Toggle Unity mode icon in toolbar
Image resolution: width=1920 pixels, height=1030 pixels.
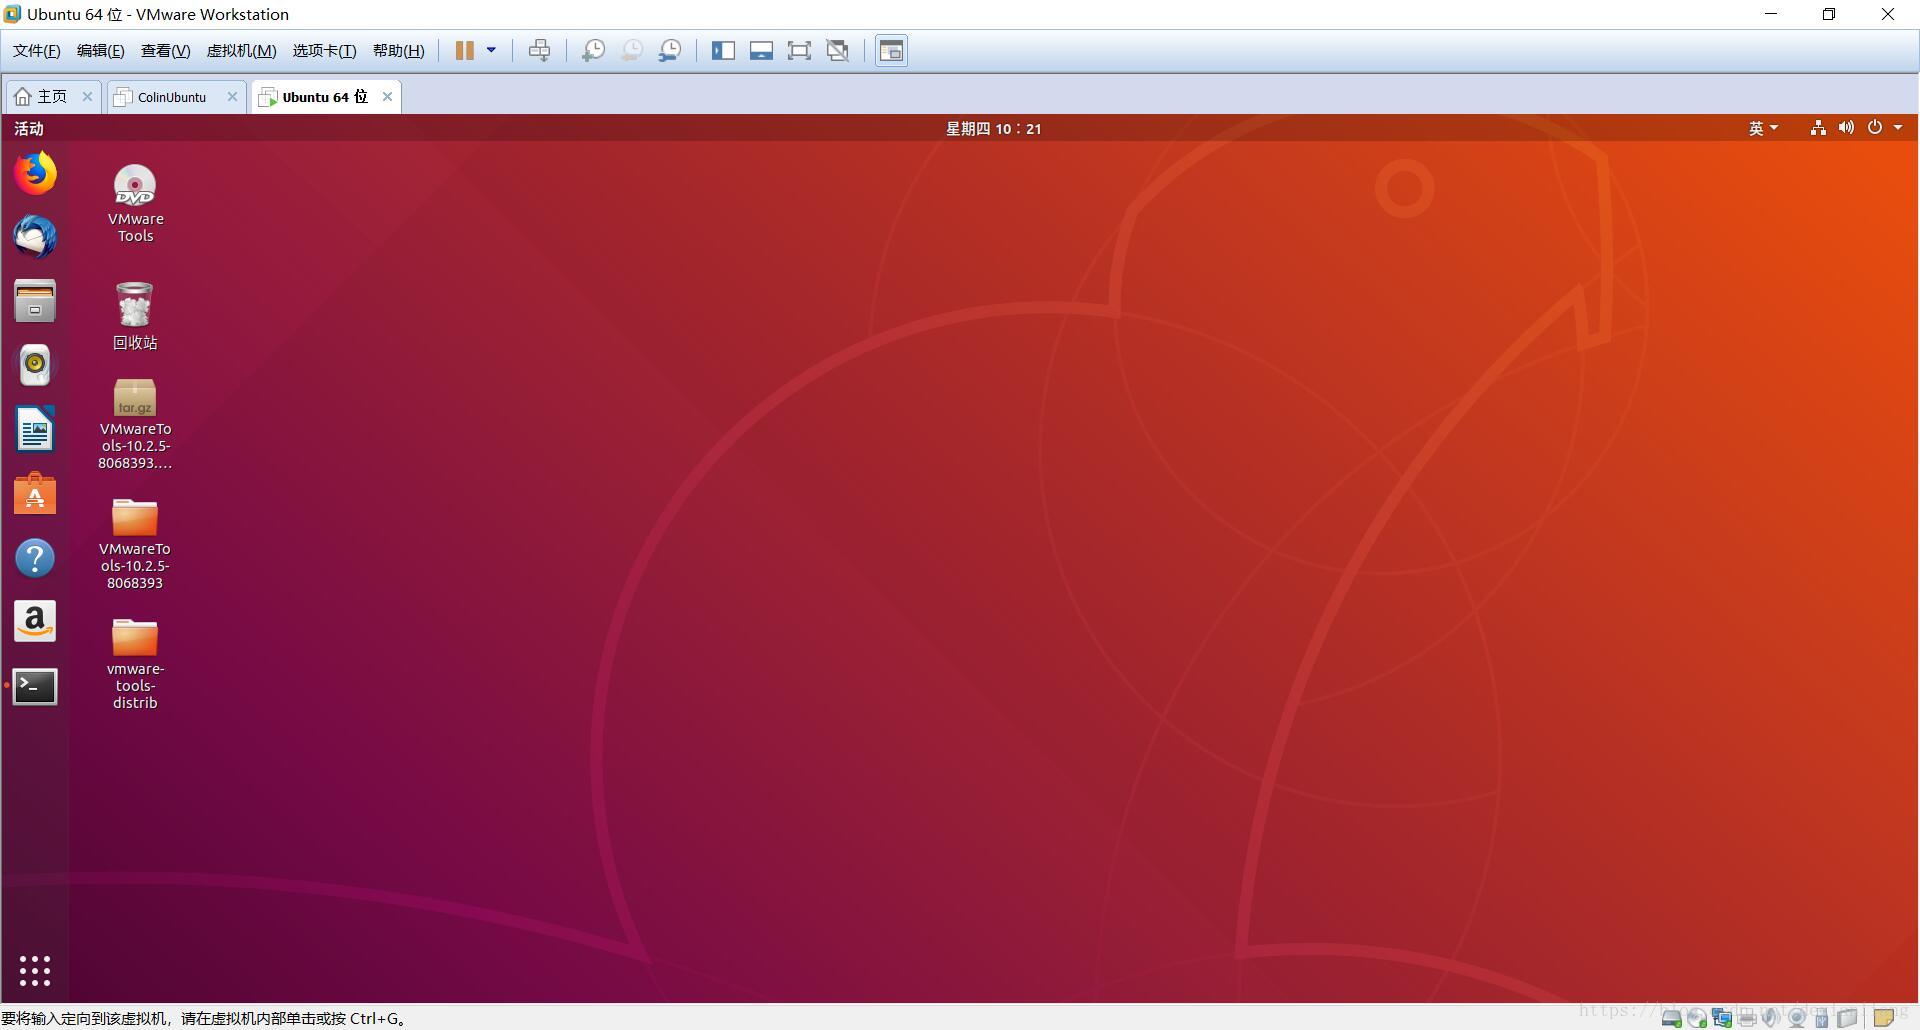(x=837, y=50)
